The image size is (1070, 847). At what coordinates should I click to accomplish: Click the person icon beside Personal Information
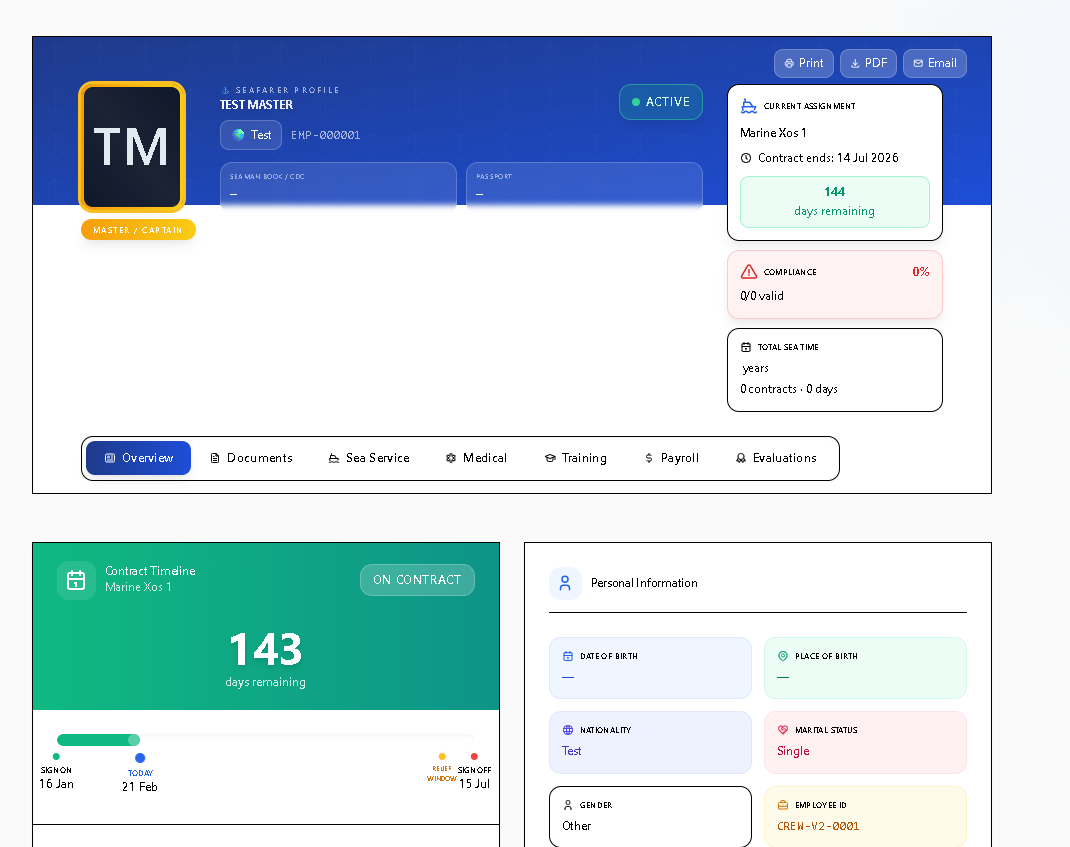(x=565, y=583)
